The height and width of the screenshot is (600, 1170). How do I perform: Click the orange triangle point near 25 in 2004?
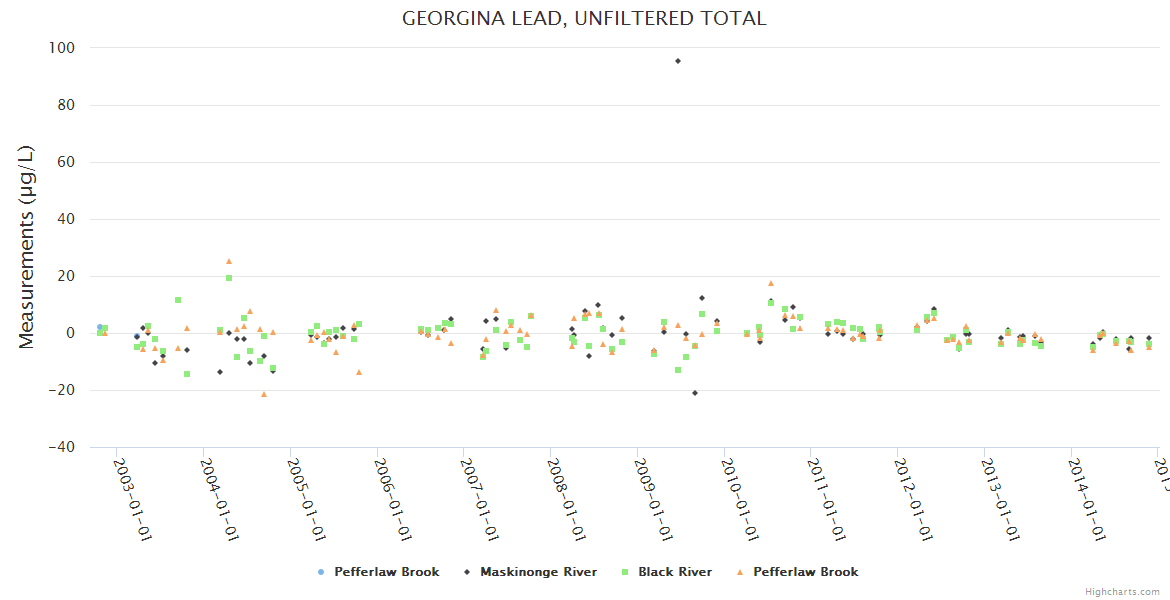[x=229, y=262]
